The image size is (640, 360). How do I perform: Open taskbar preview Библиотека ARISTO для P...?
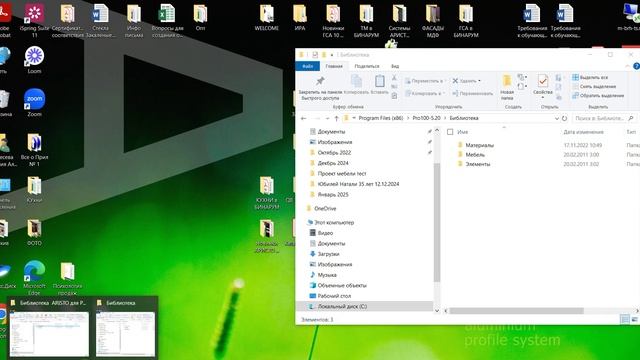[x=49, y=329]
